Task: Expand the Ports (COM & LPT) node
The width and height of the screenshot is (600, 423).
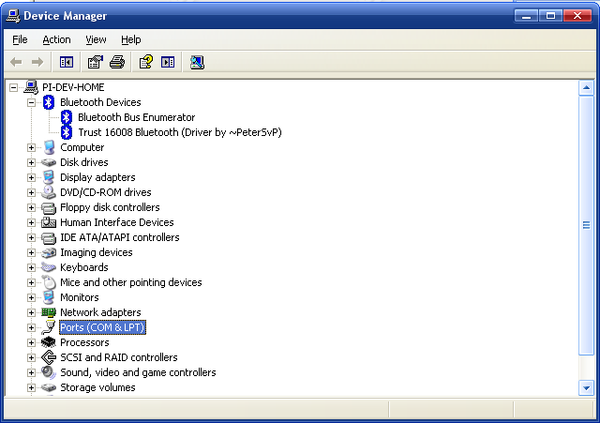Action: 31,327
